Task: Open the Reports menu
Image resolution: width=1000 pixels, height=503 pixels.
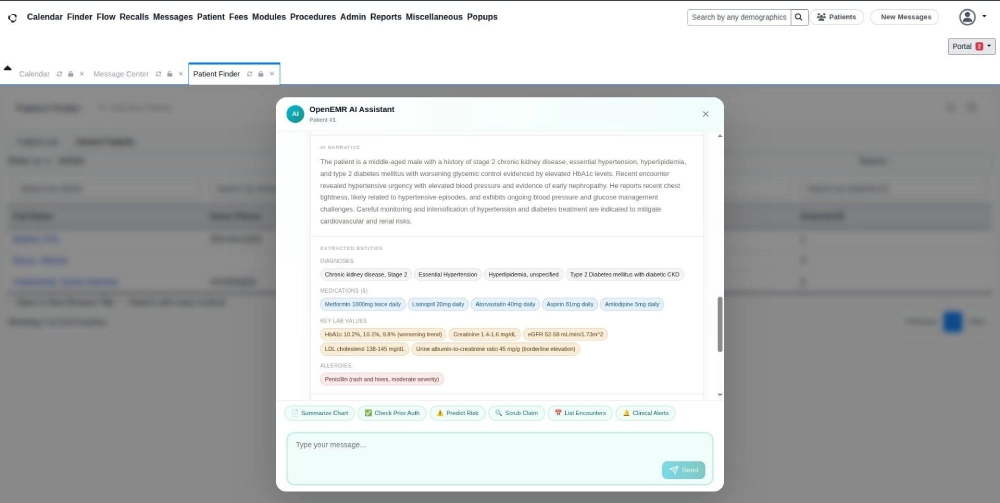Action: click(386, 17)
